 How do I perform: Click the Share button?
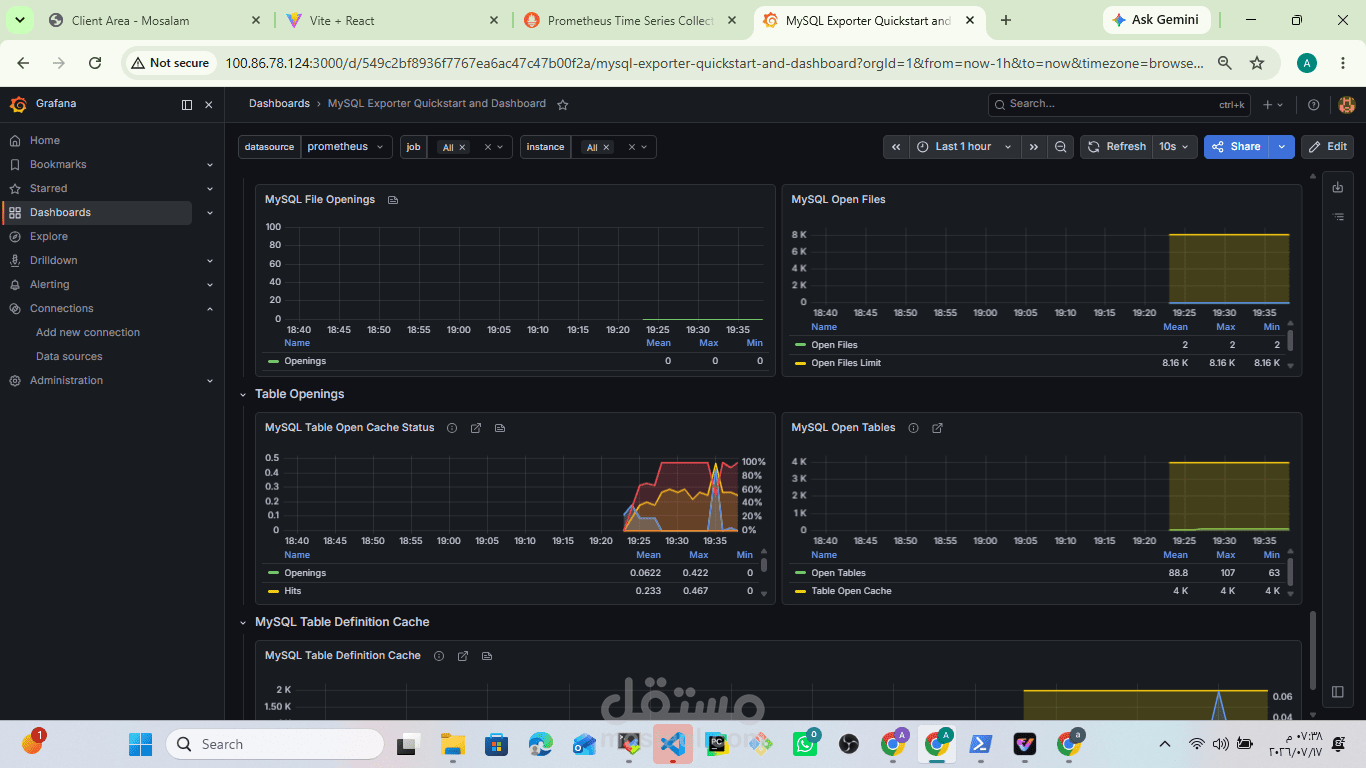point(1236,147)
